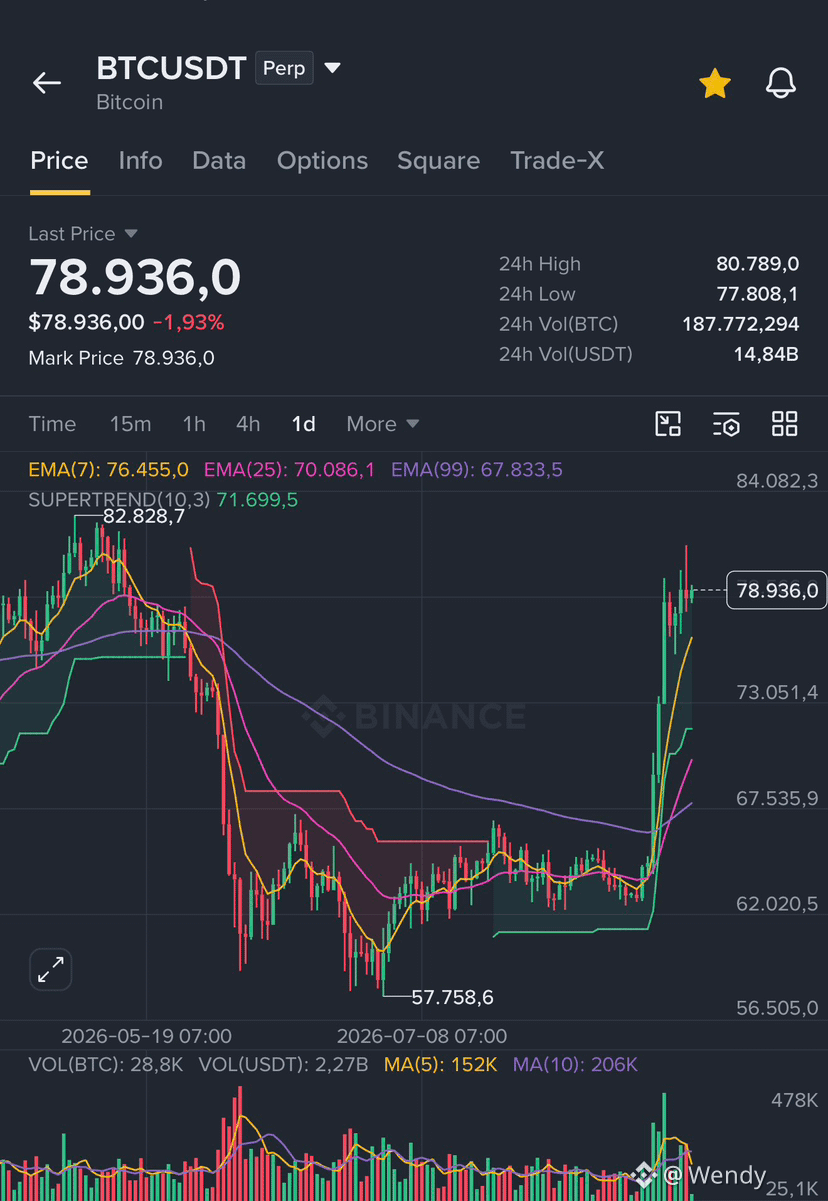This screenshot has width=828, height=1201.
Task: Select the 15m chart interval
Action: [130, 424]
